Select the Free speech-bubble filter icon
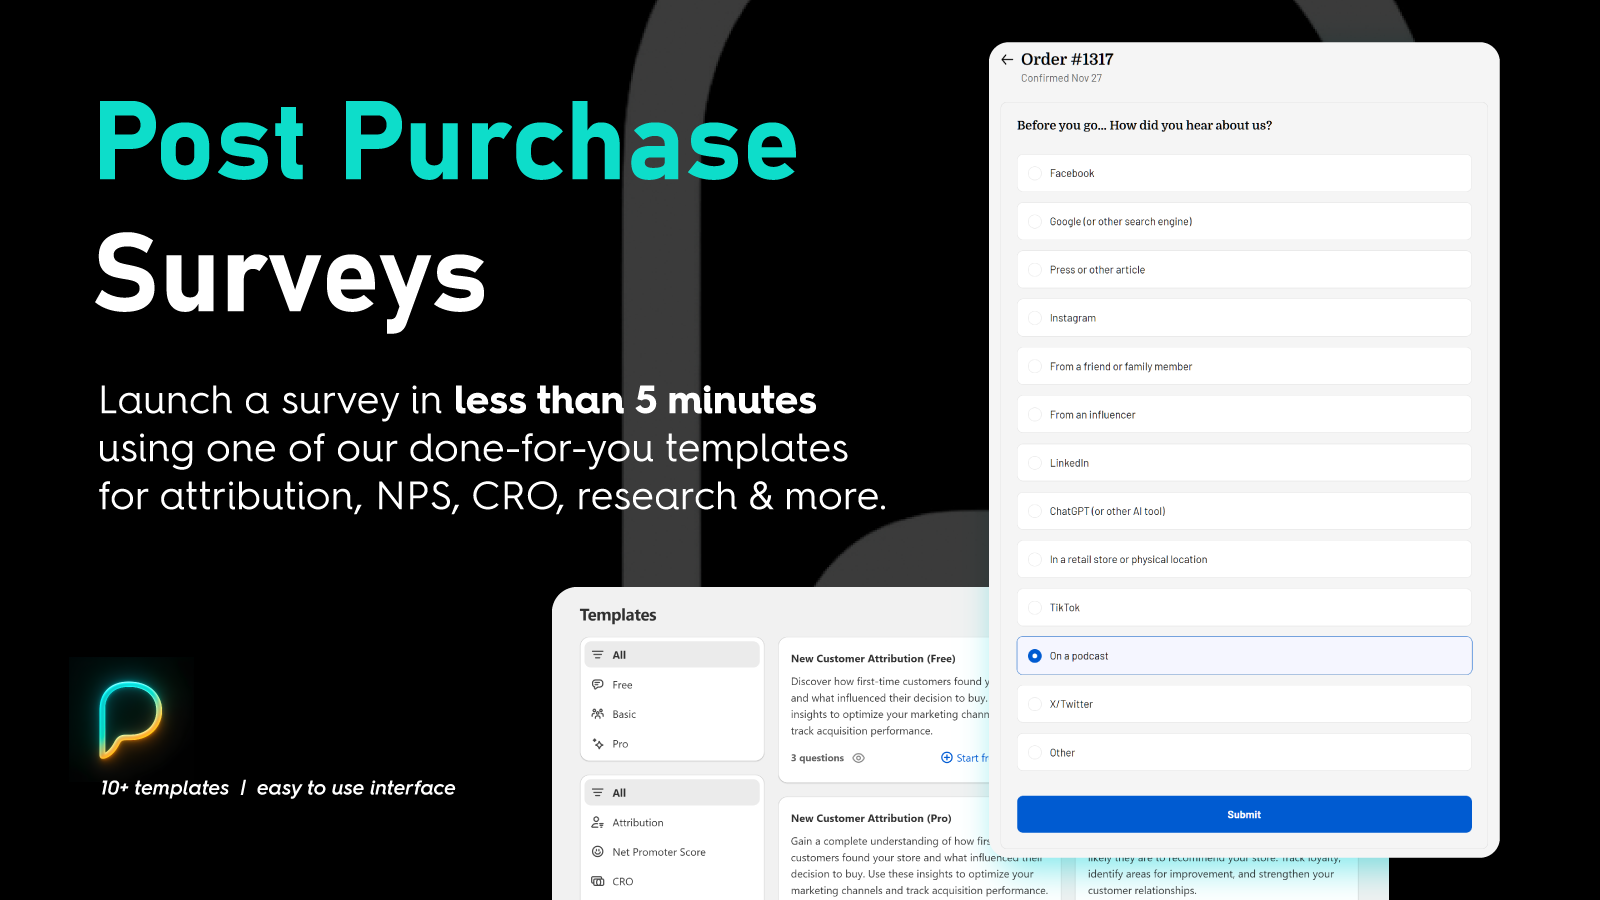This screenshot has width=1600, height=900. 598,684
